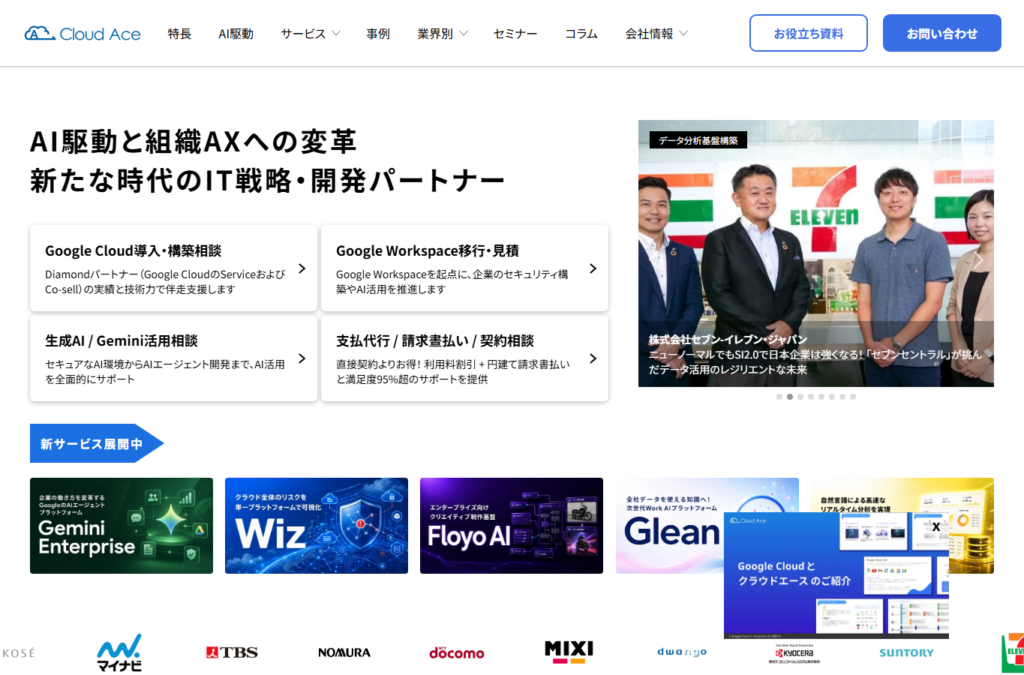This screenshot has width=1024, height=675.
Task: Select the fifth carousel dot
Action: pos(821,397)
